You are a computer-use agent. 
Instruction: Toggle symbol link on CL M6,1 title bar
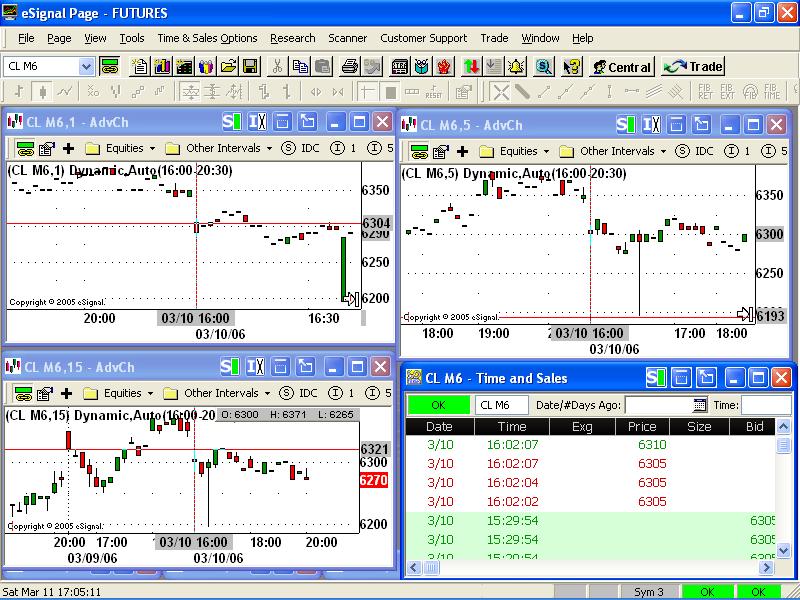pos(233,122)
